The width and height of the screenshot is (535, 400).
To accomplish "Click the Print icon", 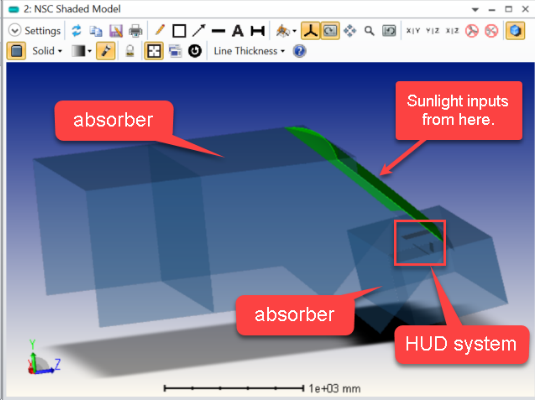I will (135, 31).
